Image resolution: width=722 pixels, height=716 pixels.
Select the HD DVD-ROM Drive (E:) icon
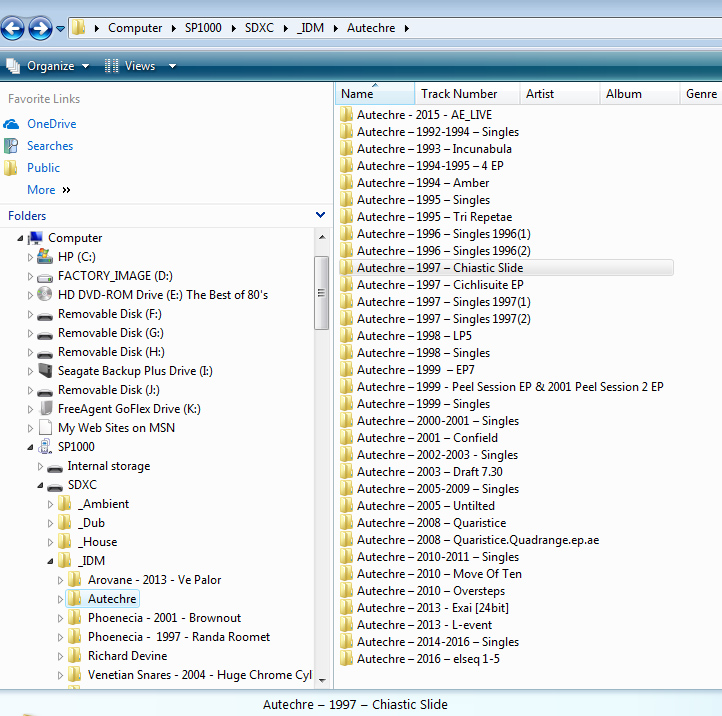[x=44, y=295]
